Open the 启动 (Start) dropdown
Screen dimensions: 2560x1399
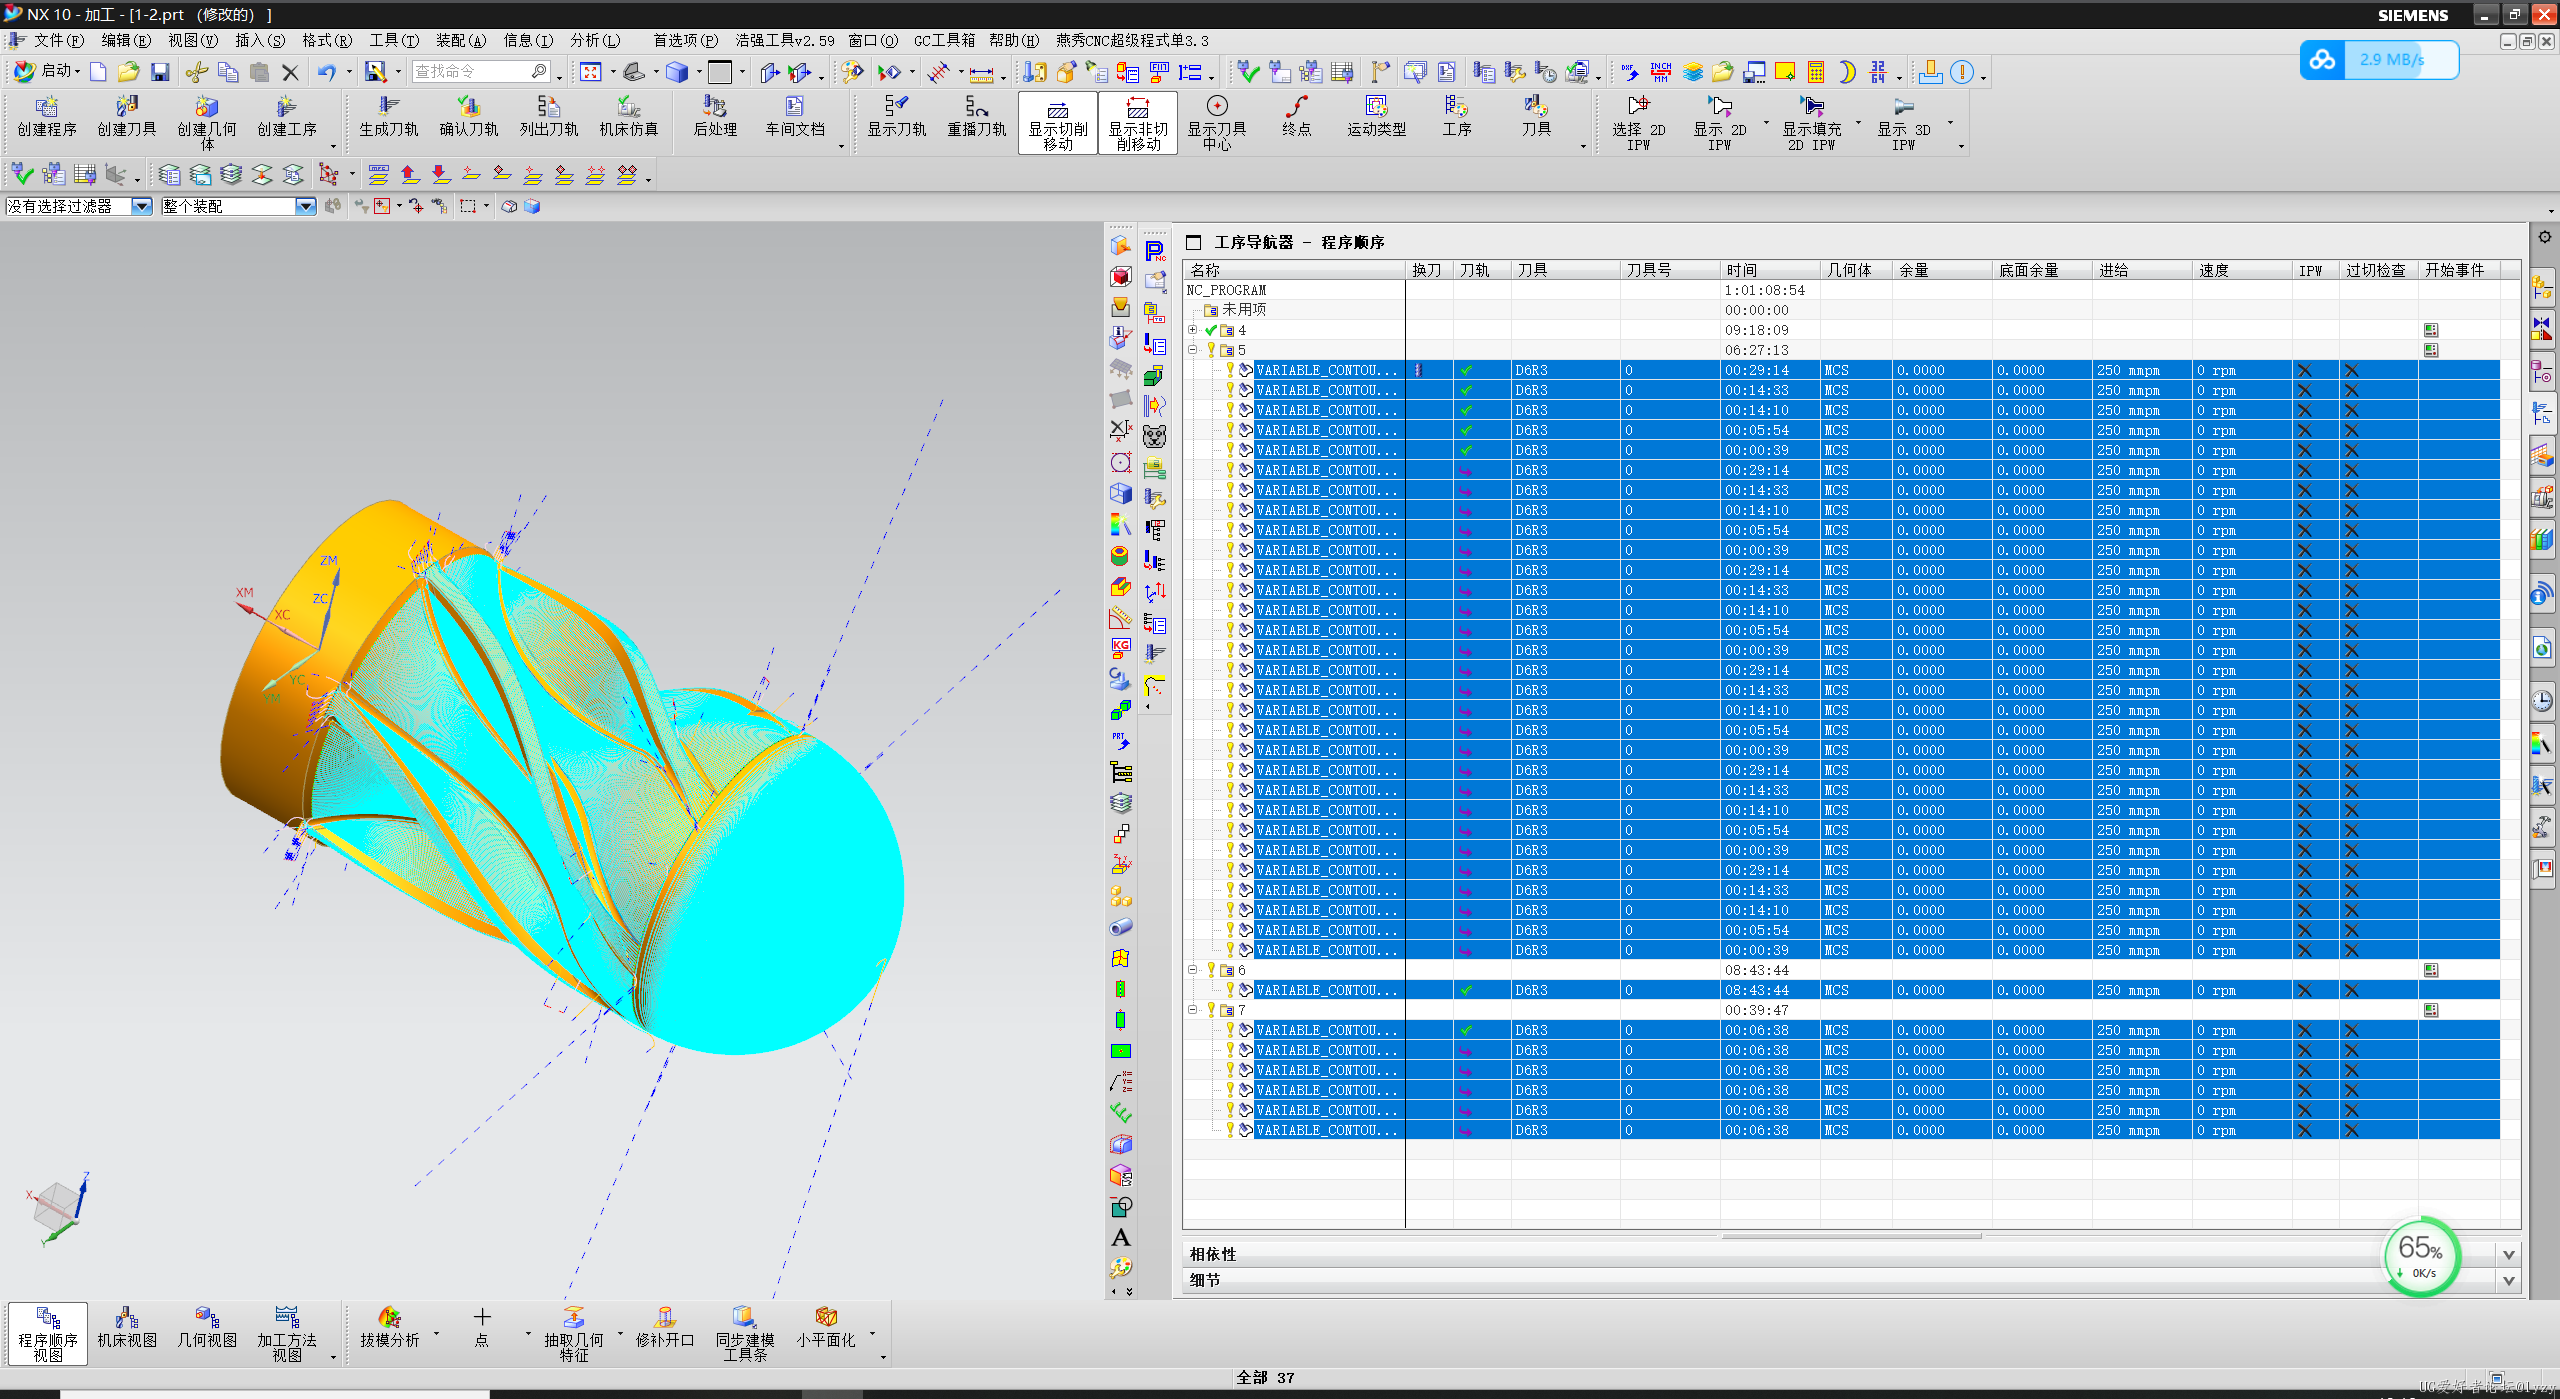pyautogui.click(x=47, y=72)
